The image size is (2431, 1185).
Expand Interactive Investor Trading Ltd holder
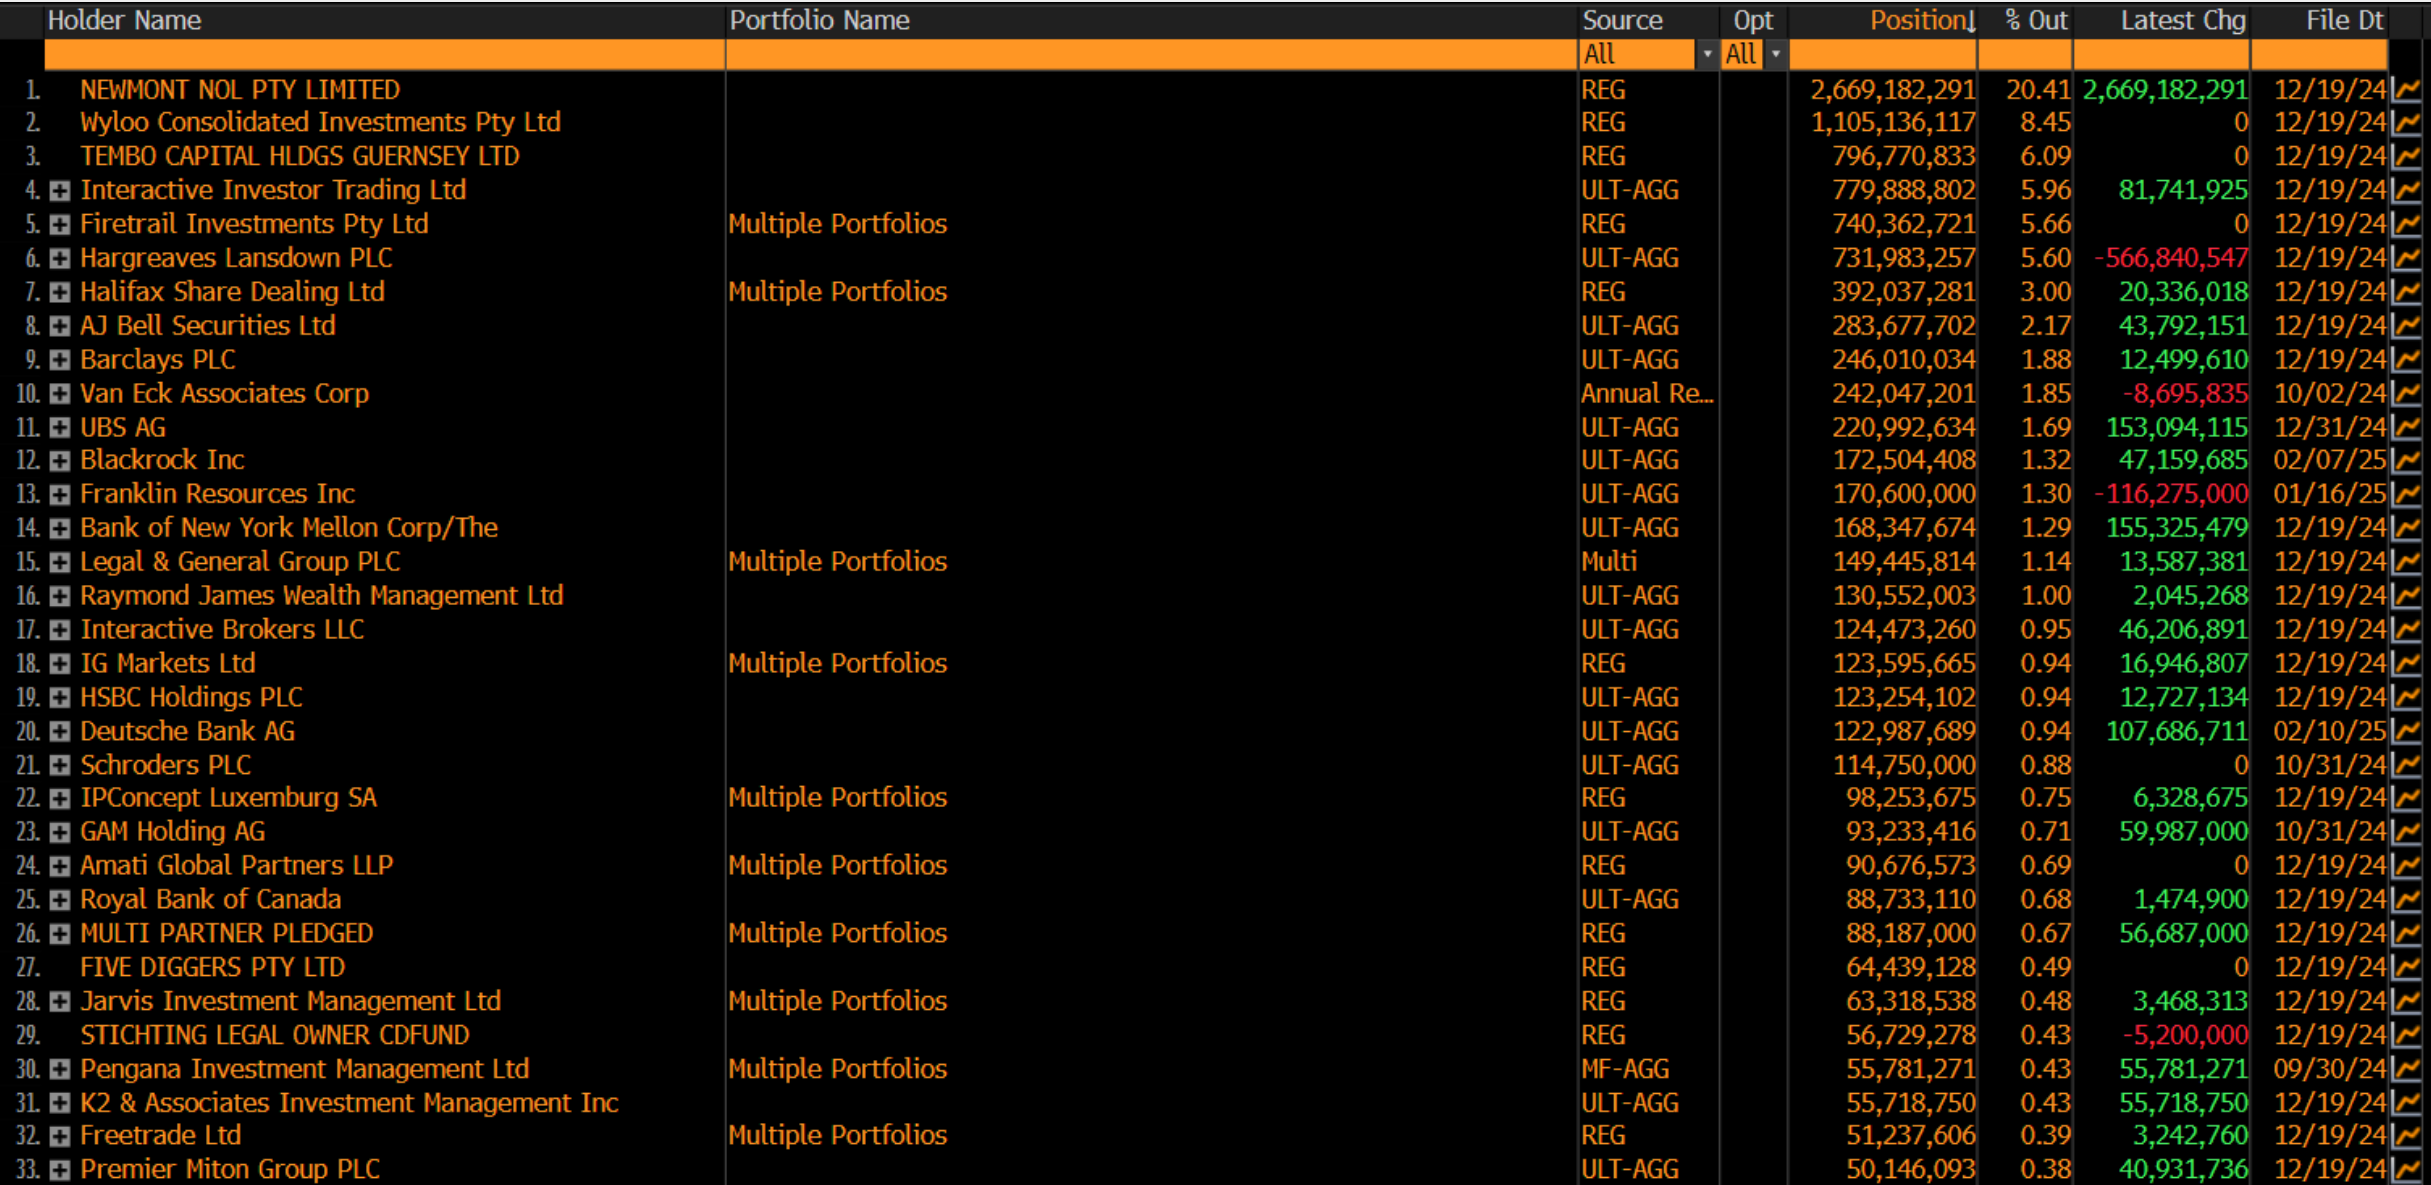[60, 191]
